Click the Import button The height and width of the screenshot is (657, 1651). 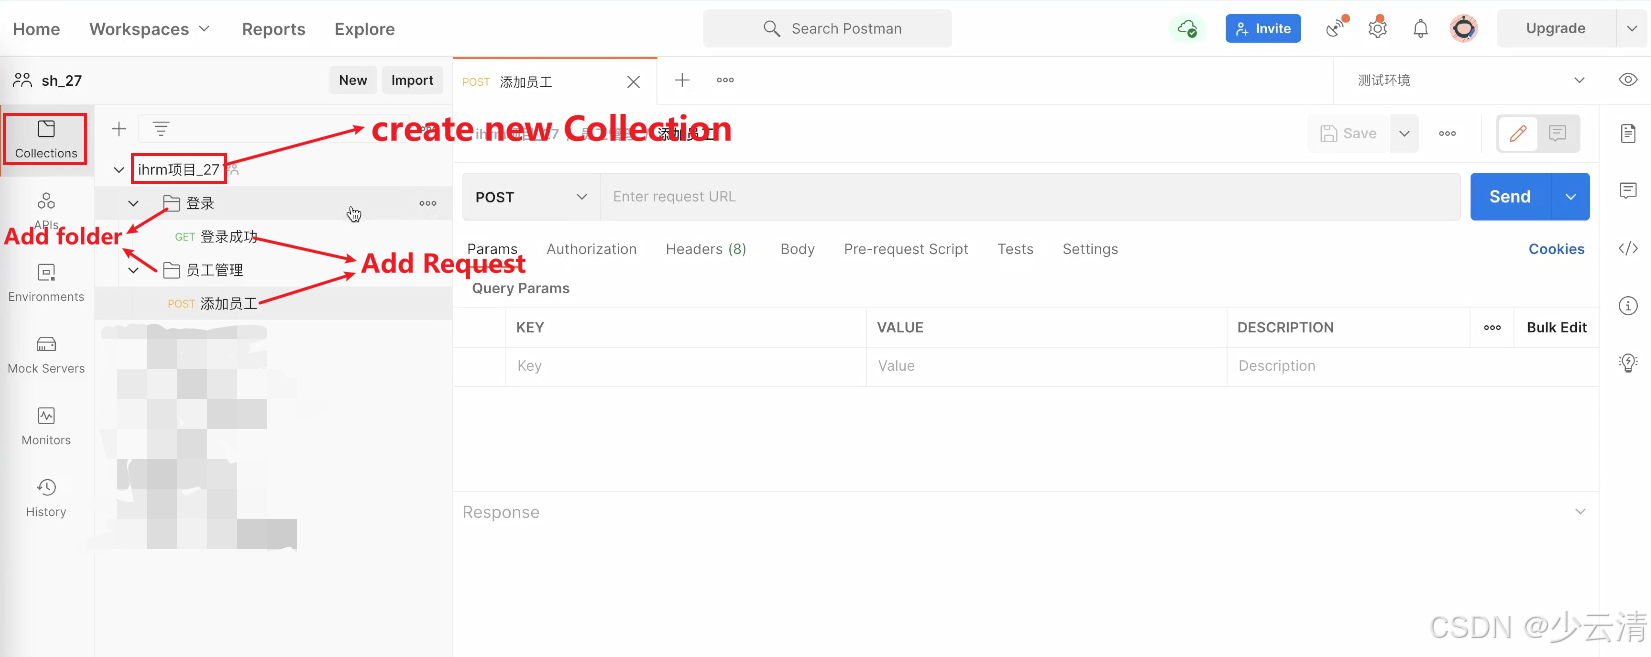click(412, 80)
